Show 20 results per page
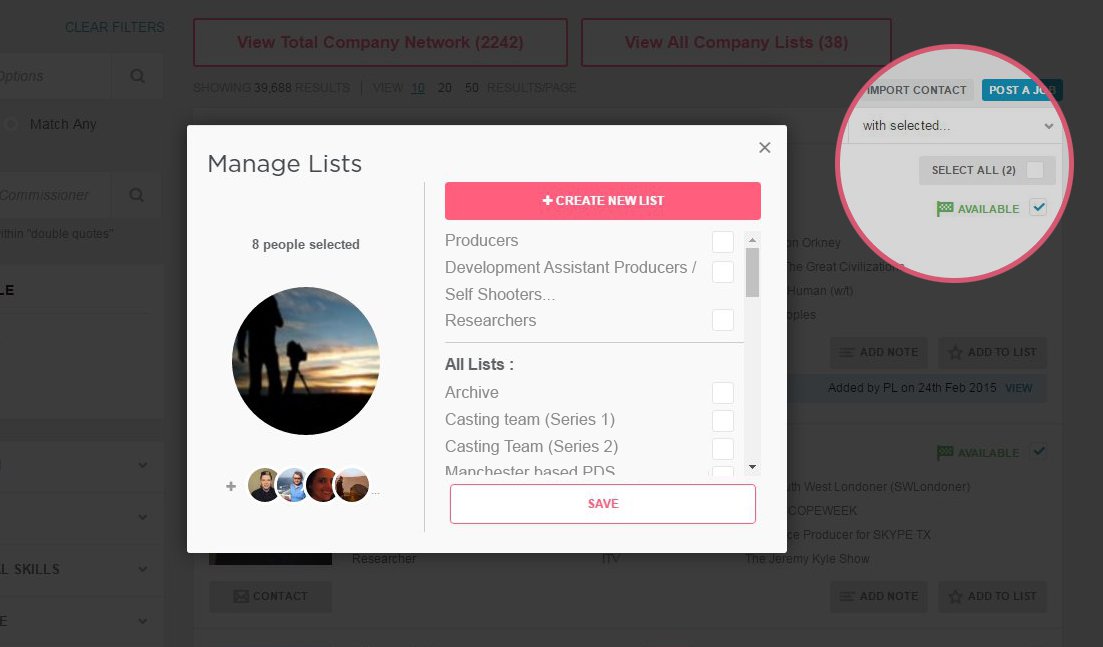1103x647 pixels. pyautogui.click(x=445, y=88)
